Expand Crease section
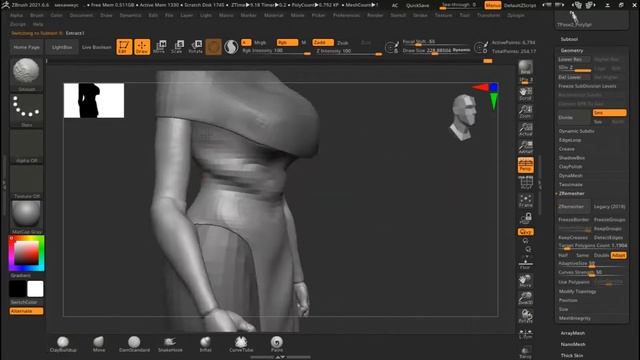The image size is (640, 360). [567, 149]
